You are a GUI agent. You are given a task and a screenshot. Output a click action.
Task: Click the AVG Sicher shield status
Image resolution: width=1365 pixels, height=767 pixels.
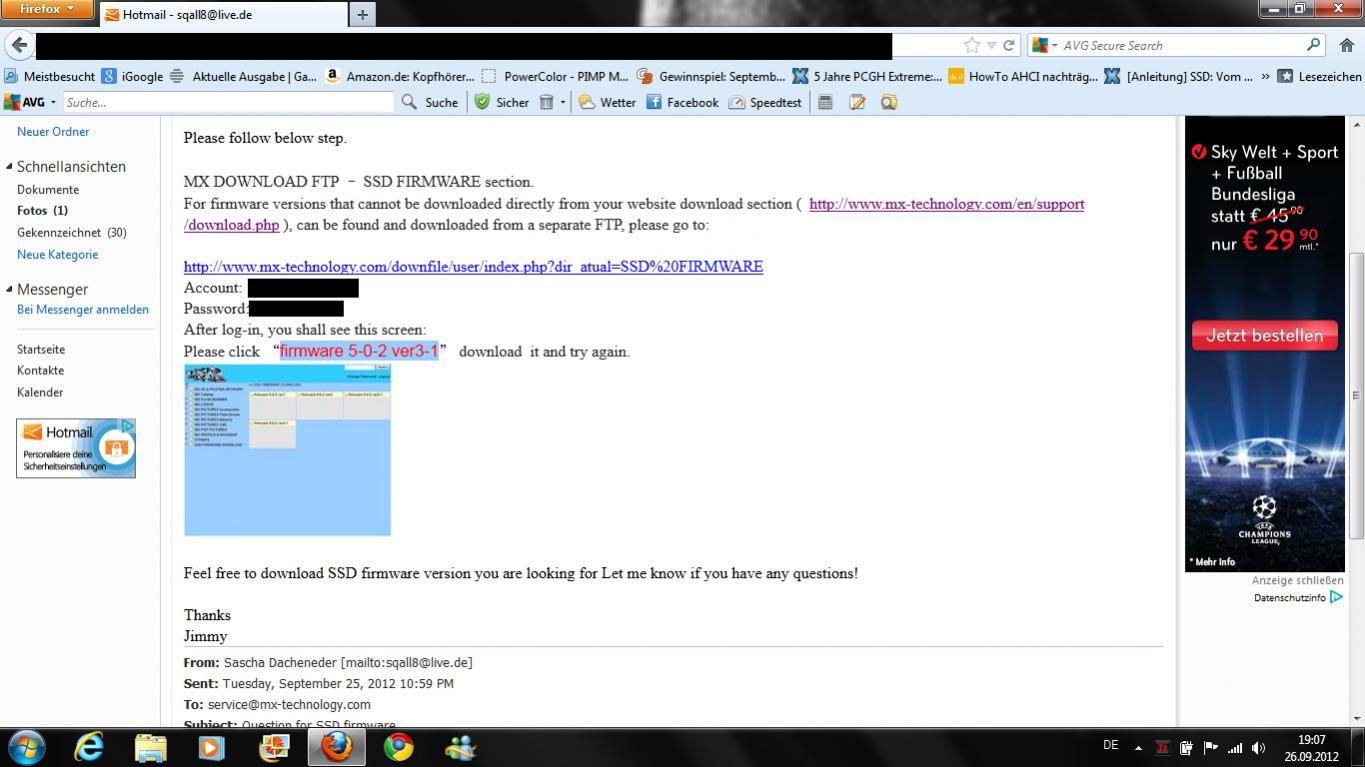pos(502,102)
